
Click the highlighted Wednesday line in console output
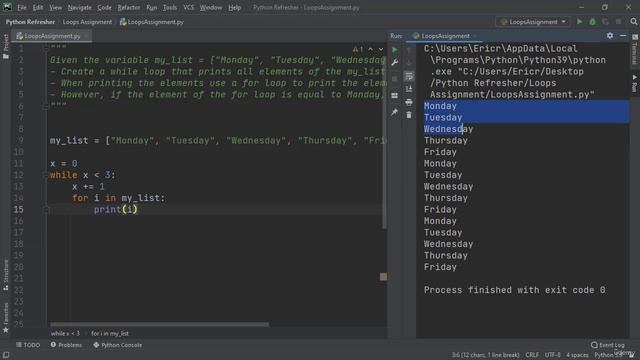point(448,129)
